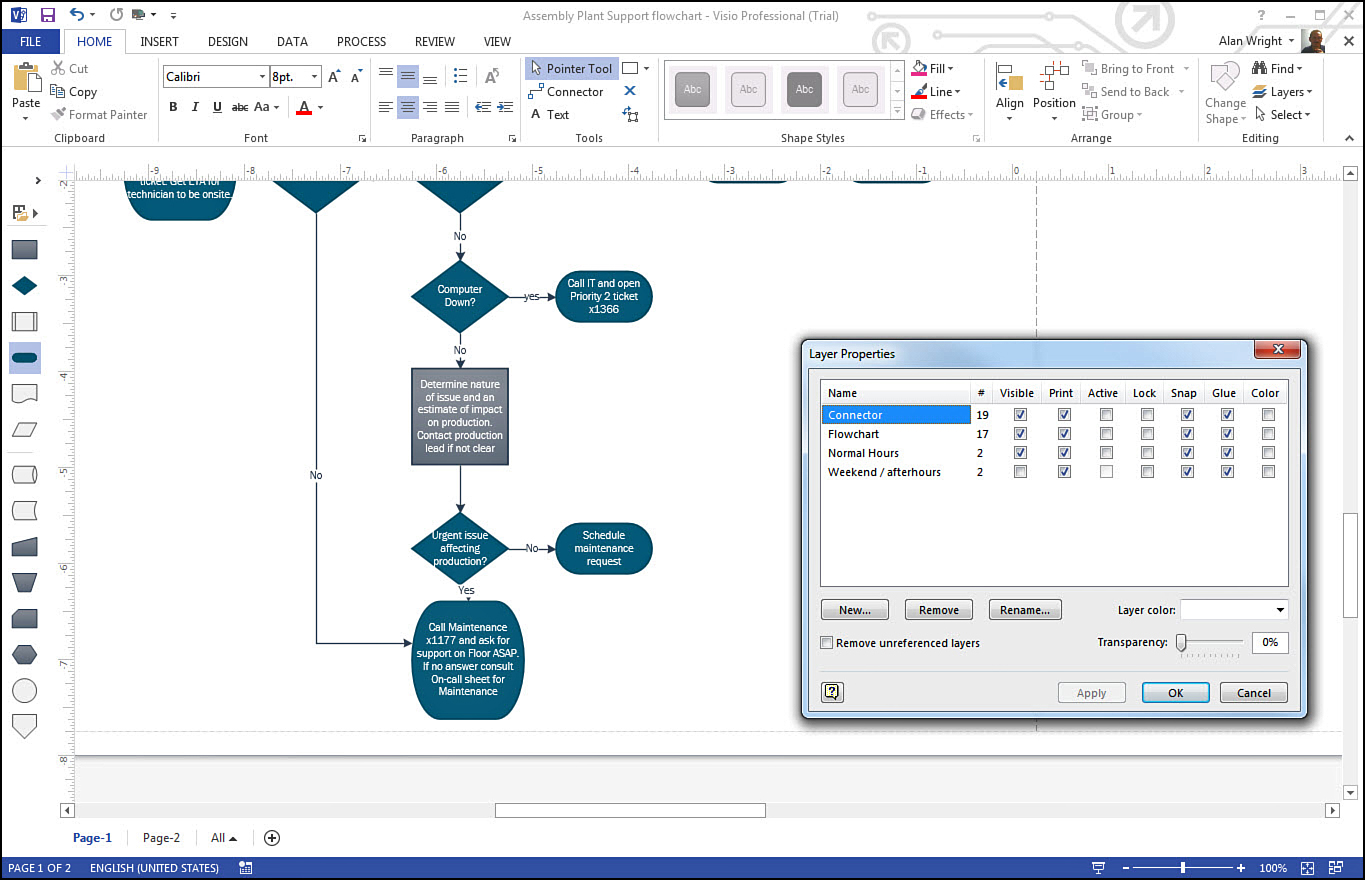This screenshot has height=880, width=1365.
Task: Toggle Glue for Weekend / afterhours layer
Action: point(1227,472)
